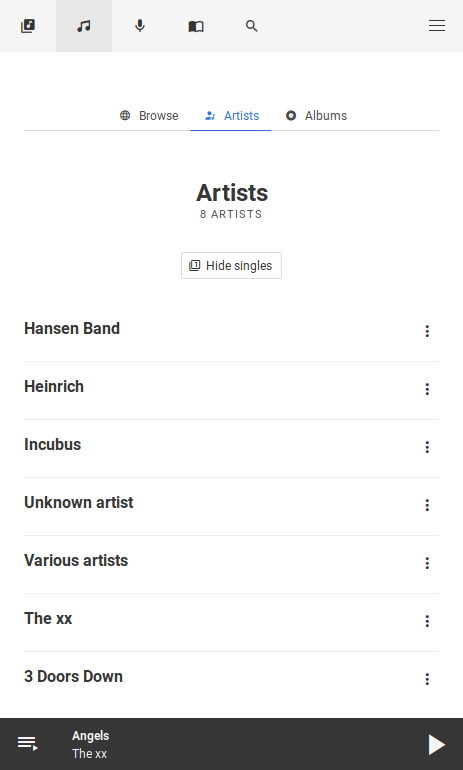Image resolution: width=463 pixels, height=770 pixels.
Task: Open the queue list icon
Action: click(28, 743)
